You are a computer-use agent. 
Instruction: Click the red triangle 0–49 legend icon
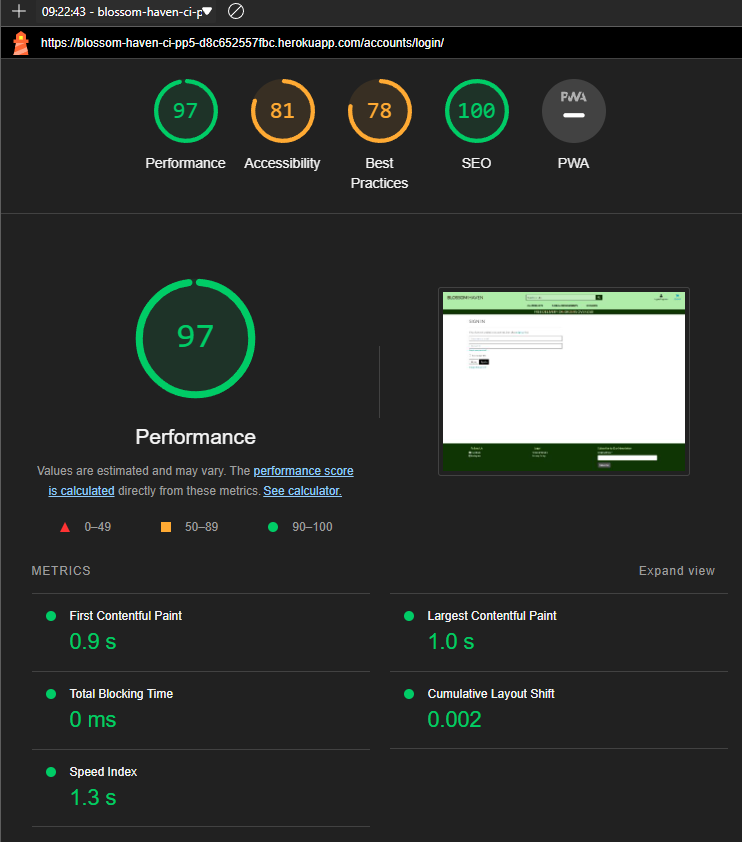coord(65,527)
